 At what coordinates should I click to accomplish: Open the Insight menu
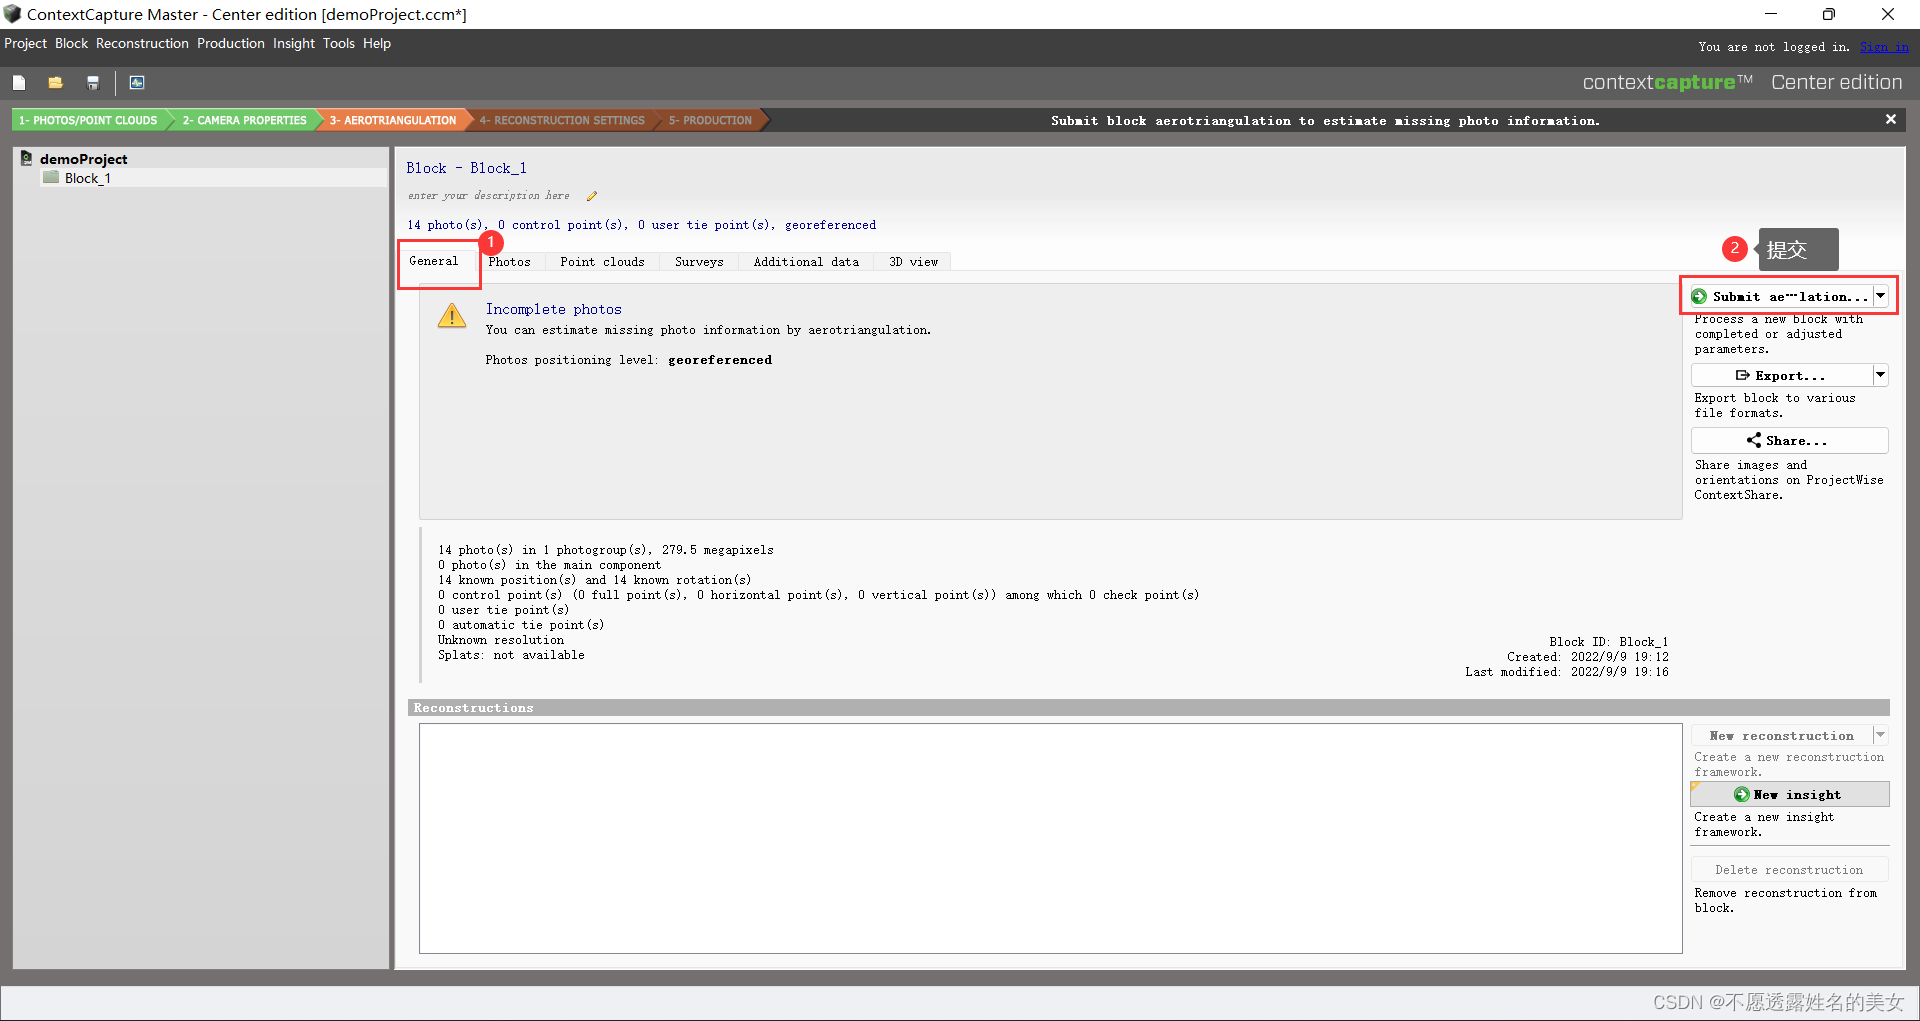(x=294, y=43)
